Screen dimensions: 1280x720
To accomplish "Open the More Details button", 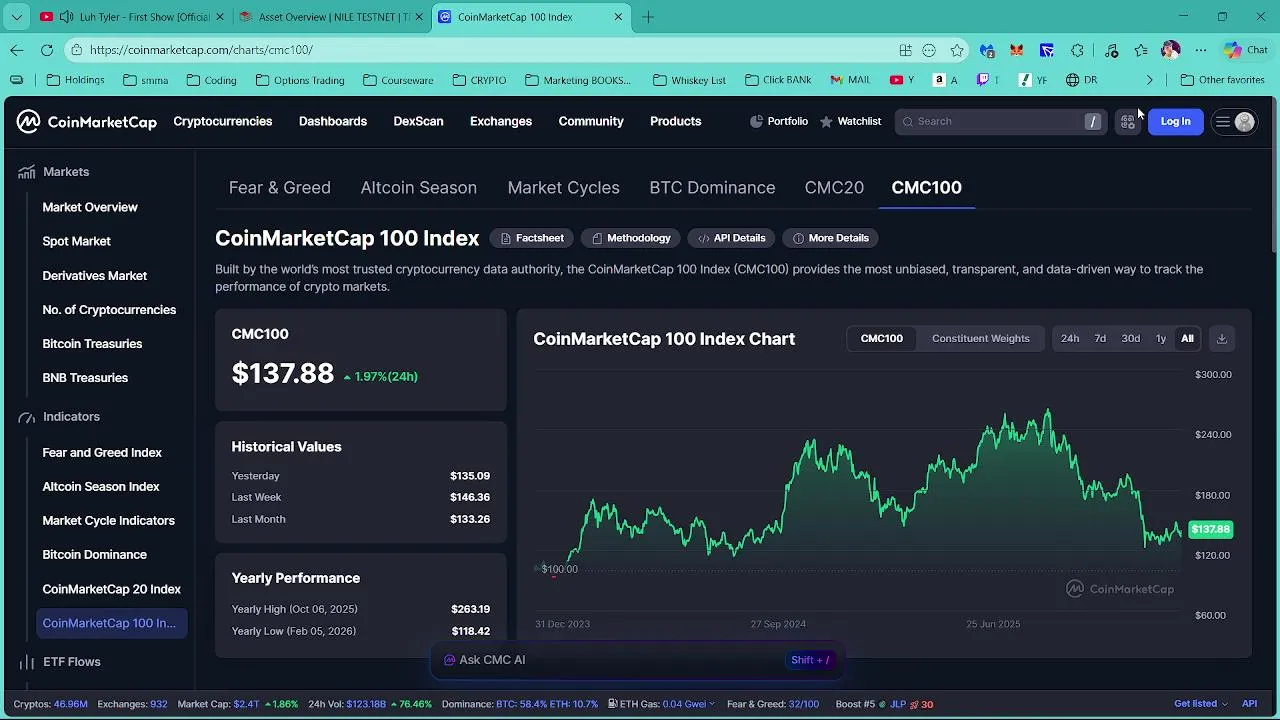I will click(x=831, y=238).
